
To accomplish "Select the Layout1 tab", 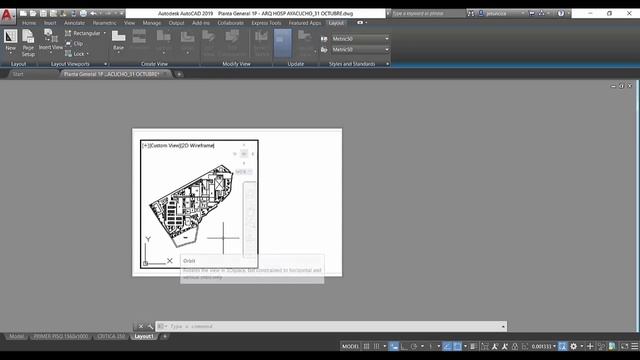I will pos(144,336).
